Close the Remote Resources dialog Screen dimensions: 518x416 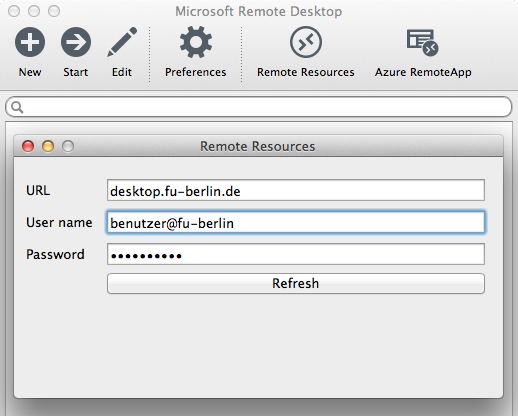[x=28, y=146]
